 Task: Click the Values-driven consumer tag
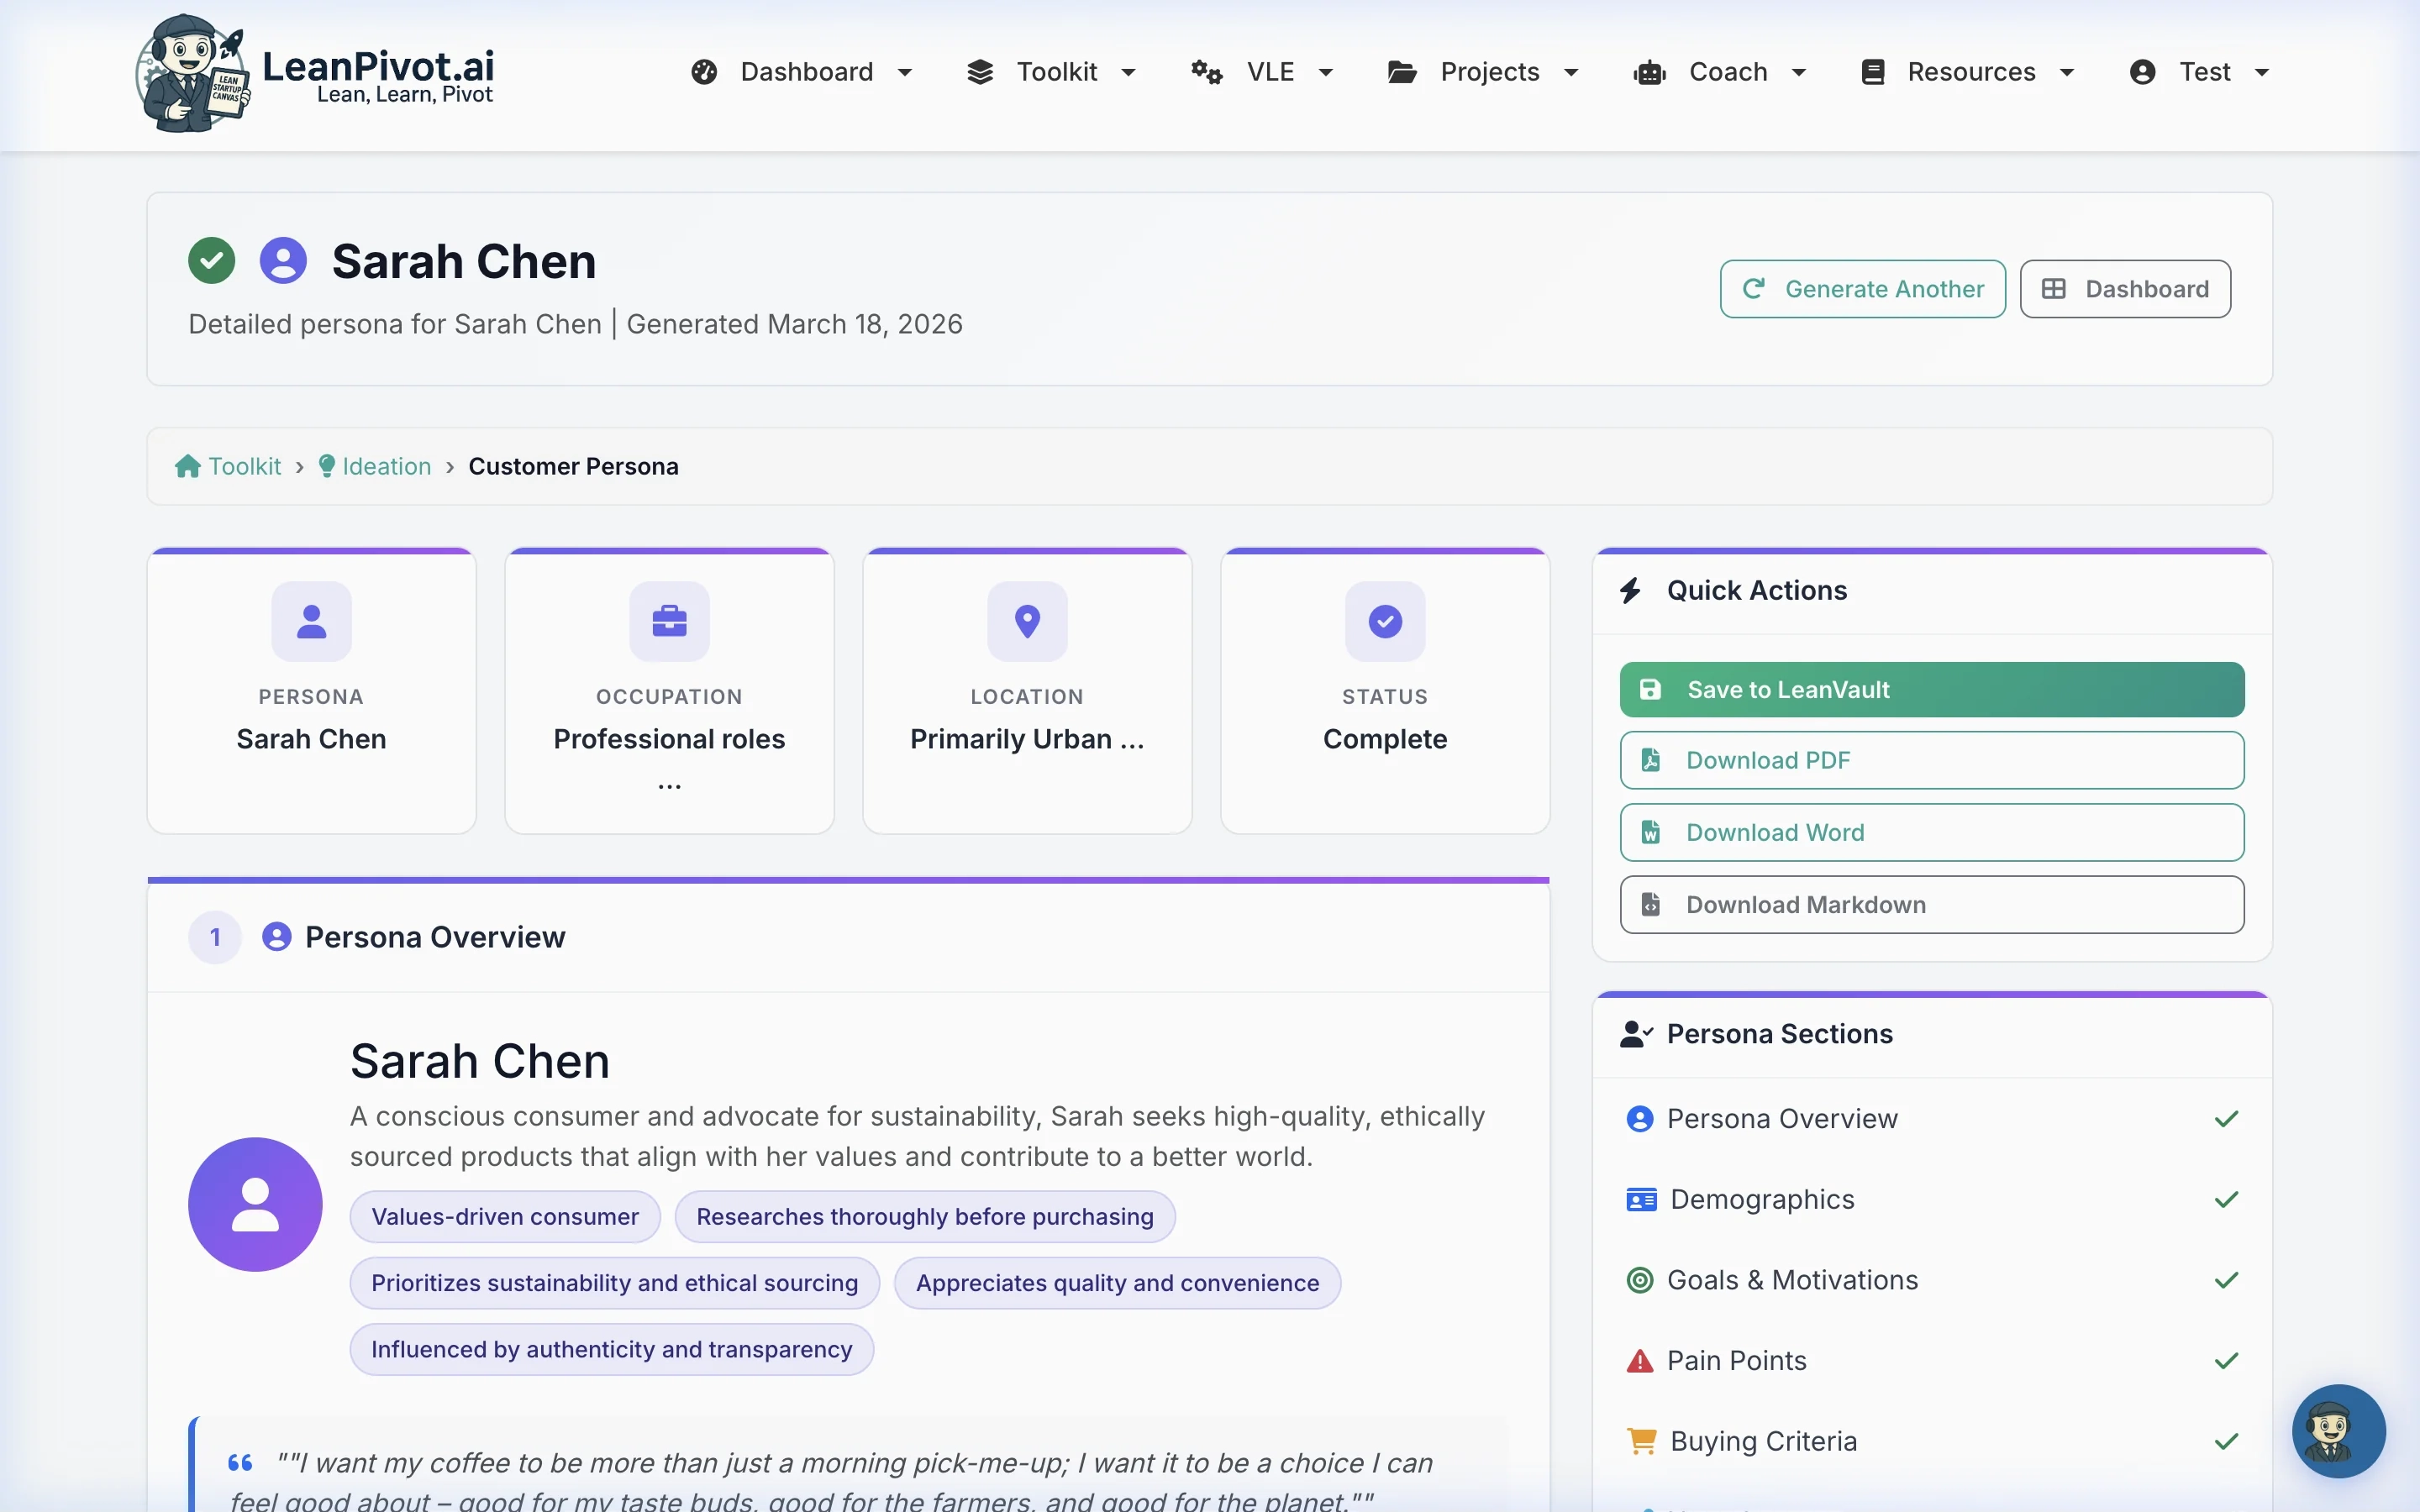[x=504, y=1216]
